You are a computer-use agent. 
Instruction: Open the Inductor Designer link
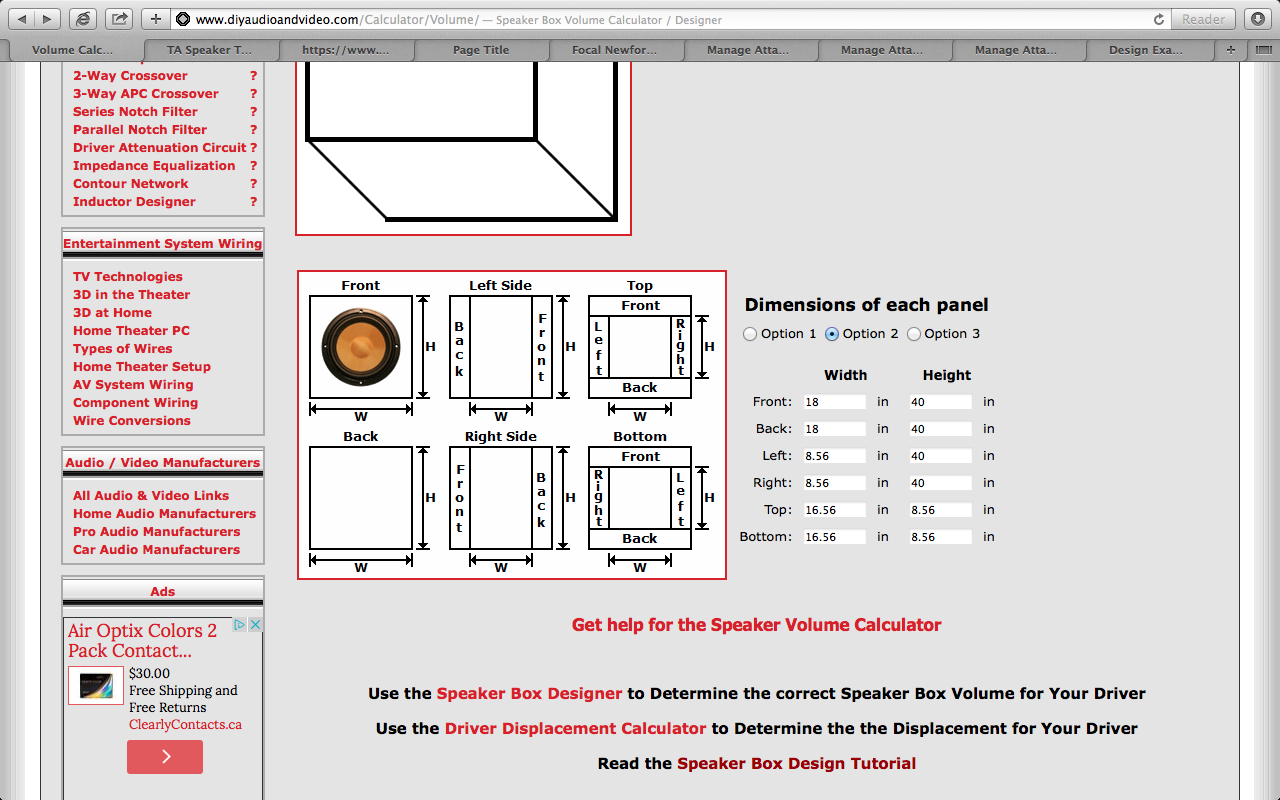(134, 202)
